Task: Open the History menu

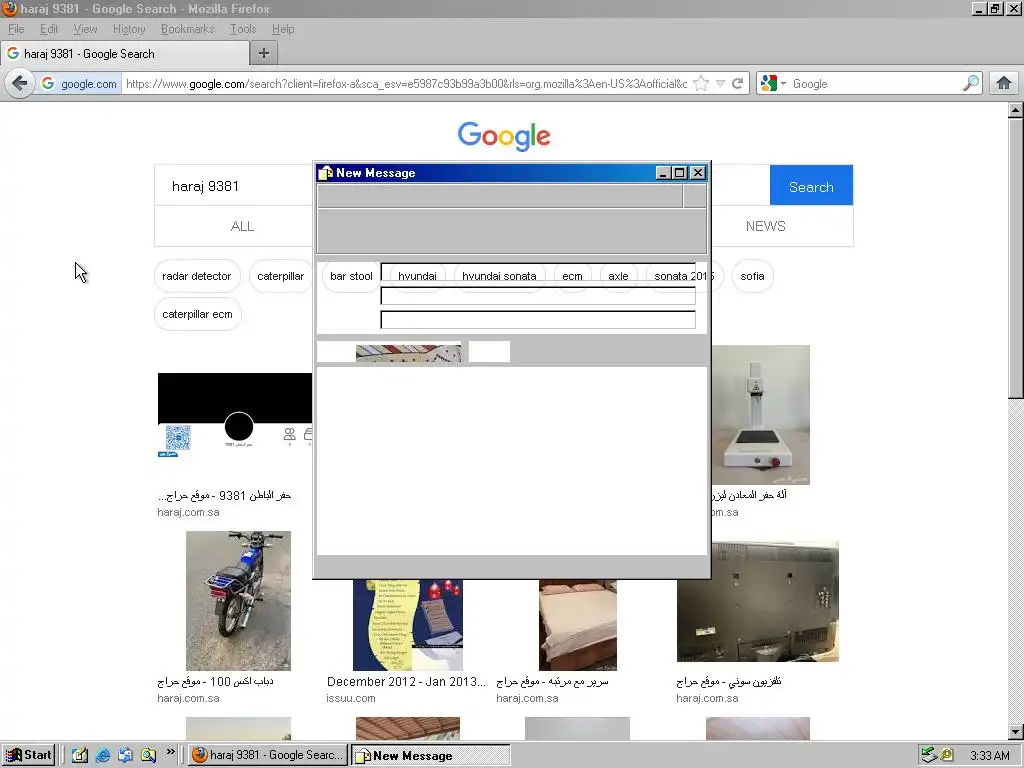Action: coord(129,29)
